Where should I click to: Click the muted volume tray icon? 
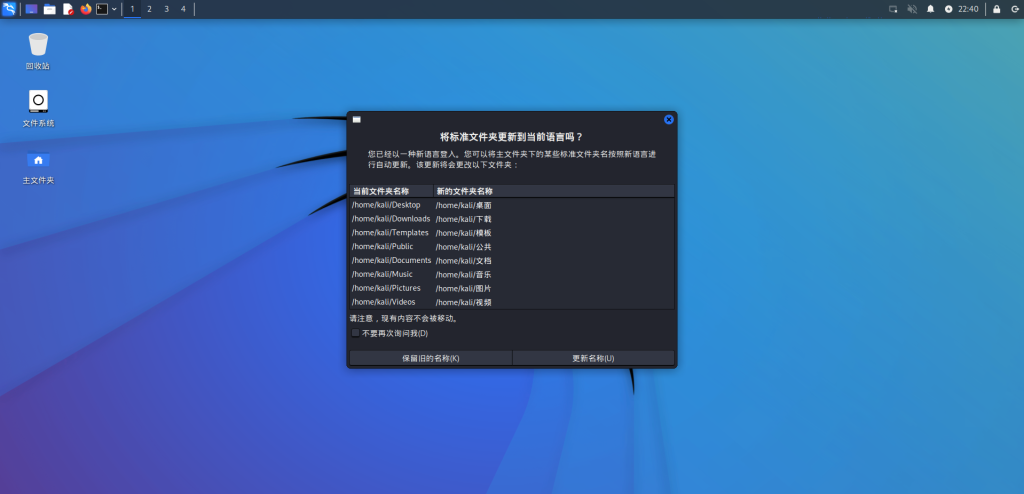point(912,9)
